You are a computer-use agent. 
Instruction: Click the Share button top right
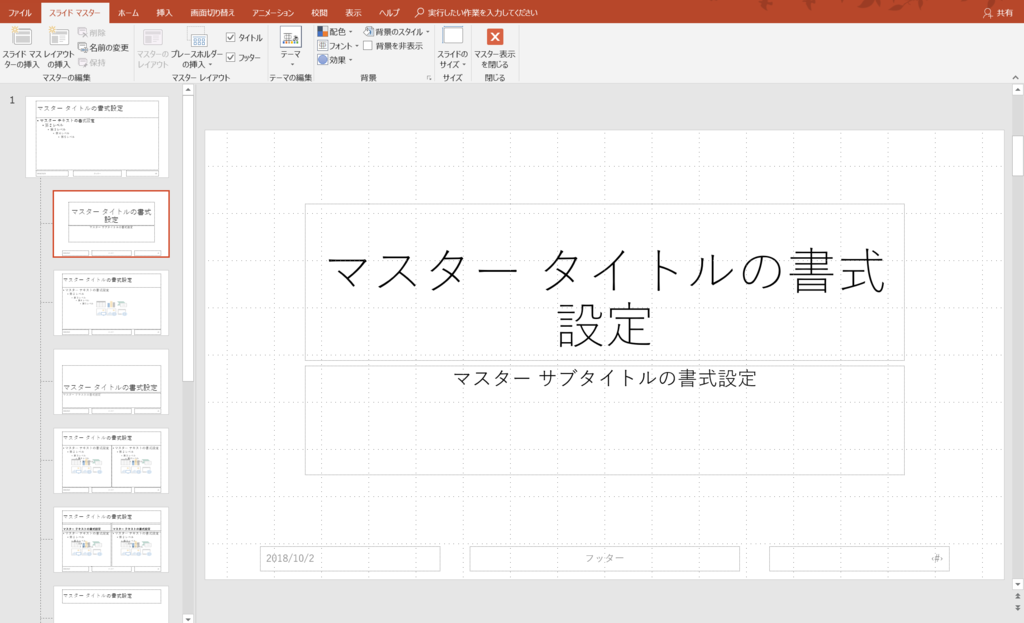(x=1005, y=10)
